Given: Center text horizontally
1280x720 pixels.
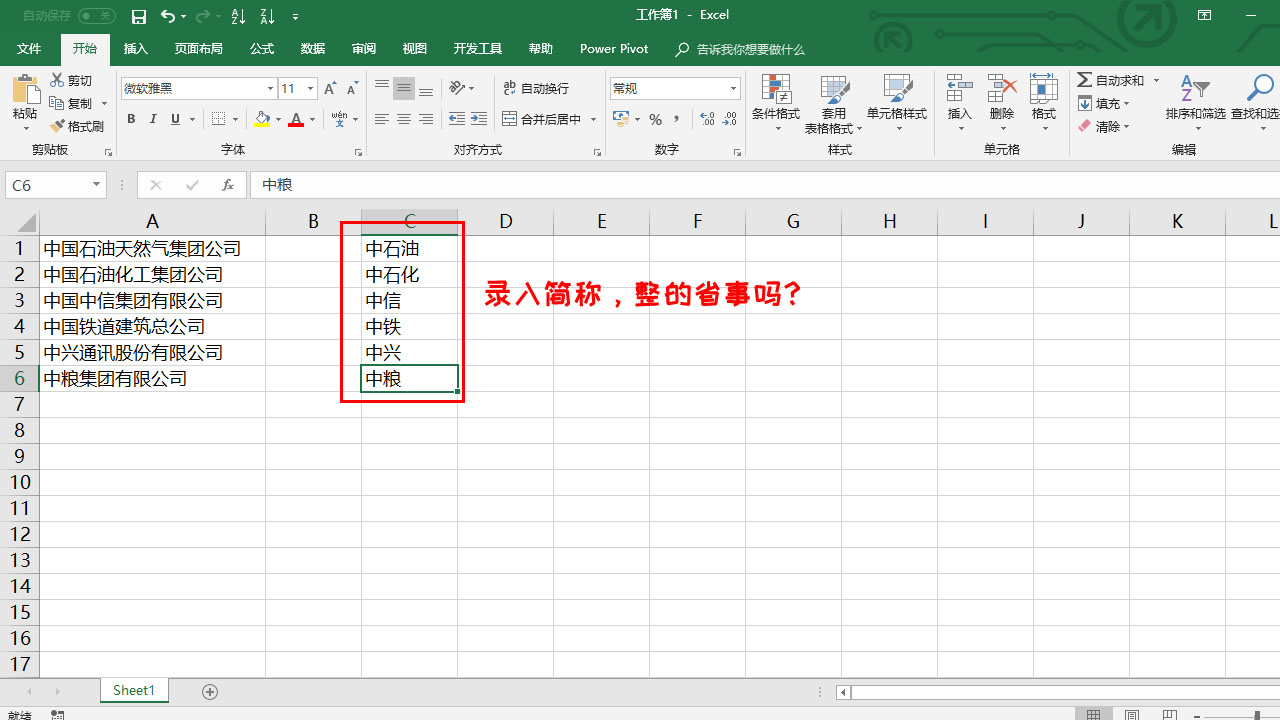Looking at the screenshot, I should pos(404,119).
